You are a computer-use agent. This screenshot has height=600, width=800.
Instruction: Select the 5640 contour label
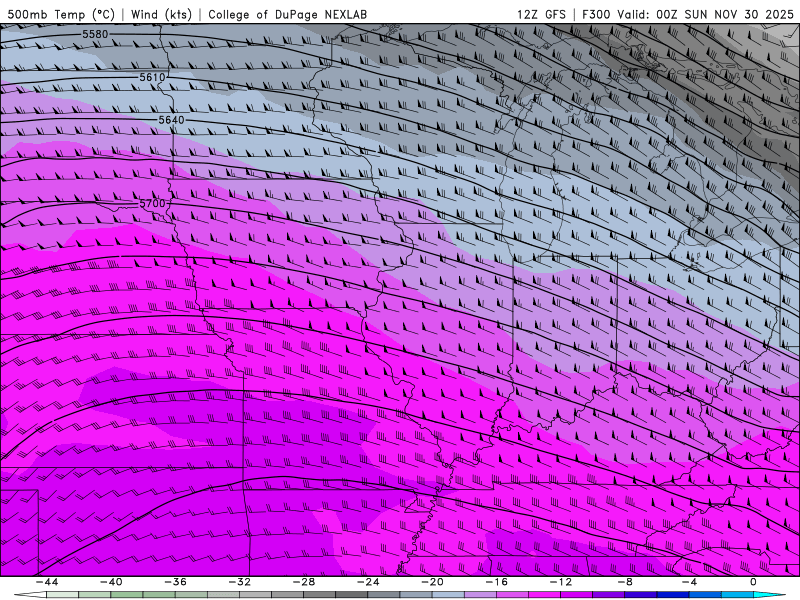click(171, 120)
